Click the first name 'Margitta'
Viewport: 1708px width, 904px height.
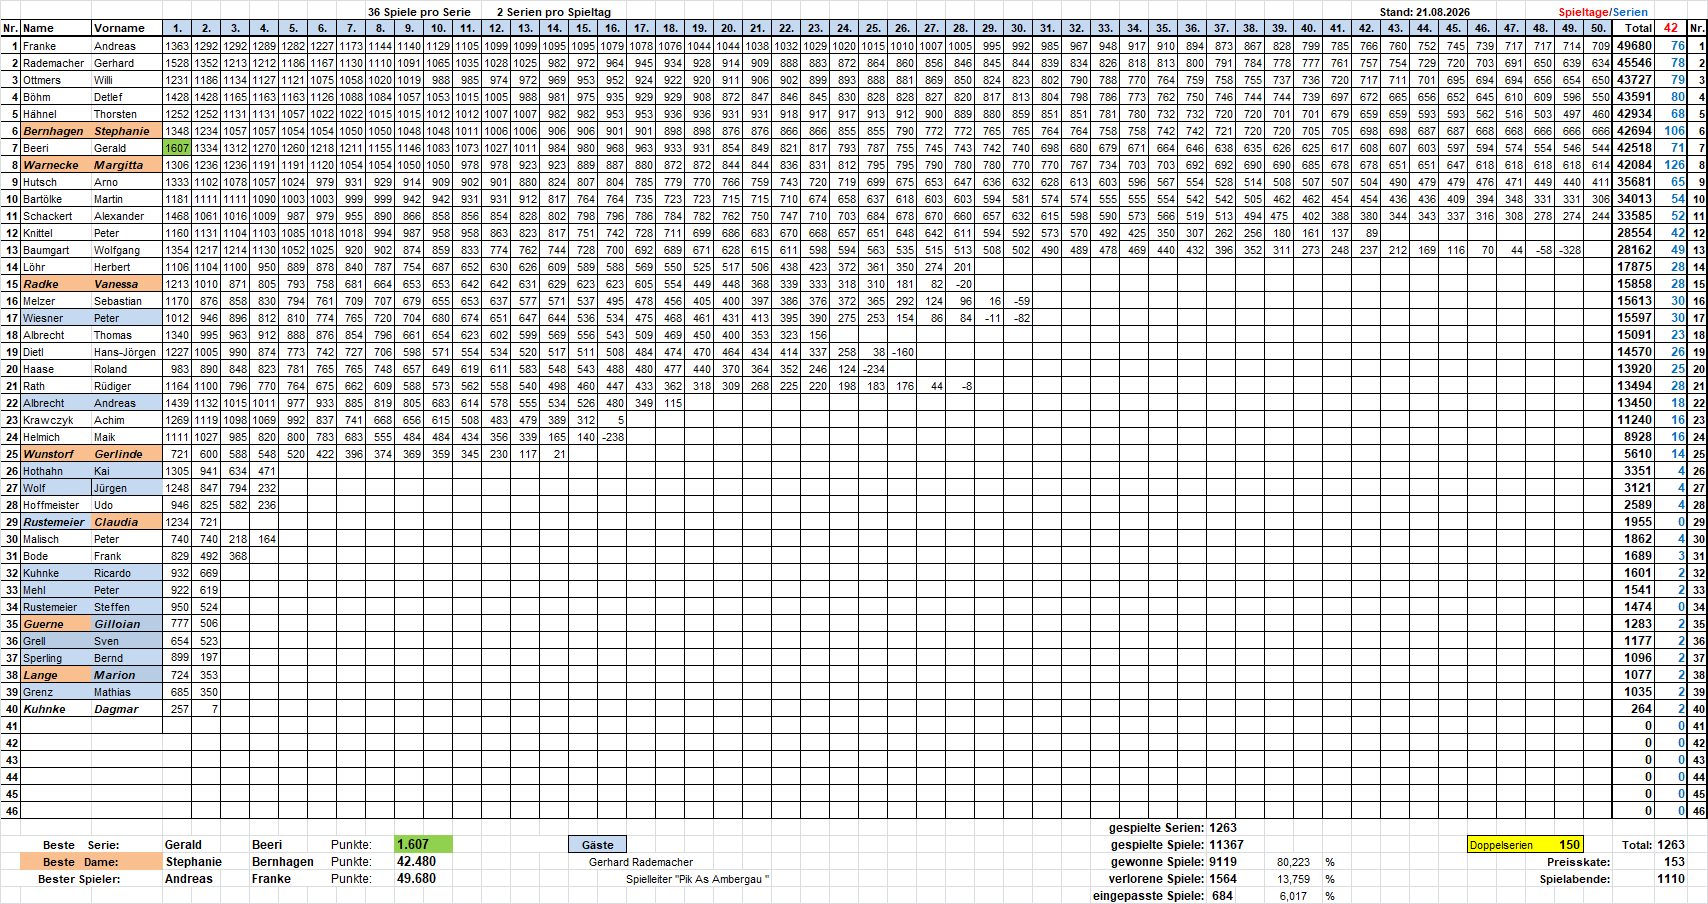(x=126, y=165)
